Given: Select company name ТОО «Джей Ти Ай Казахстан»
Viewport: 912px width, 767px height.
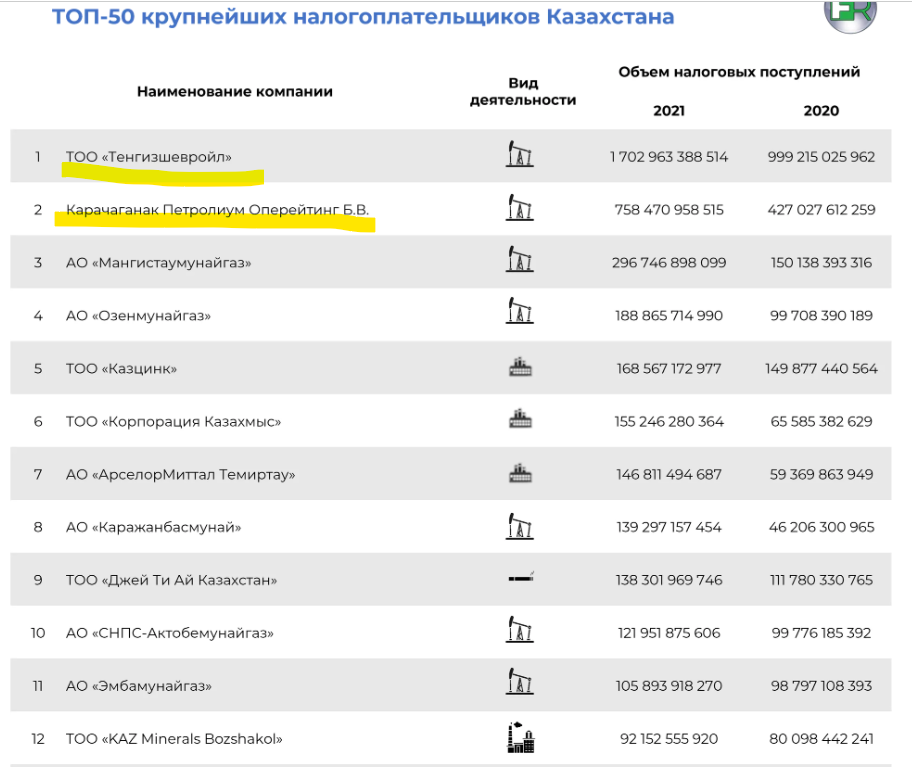Looking at the screenshot, I should point(172,580).
